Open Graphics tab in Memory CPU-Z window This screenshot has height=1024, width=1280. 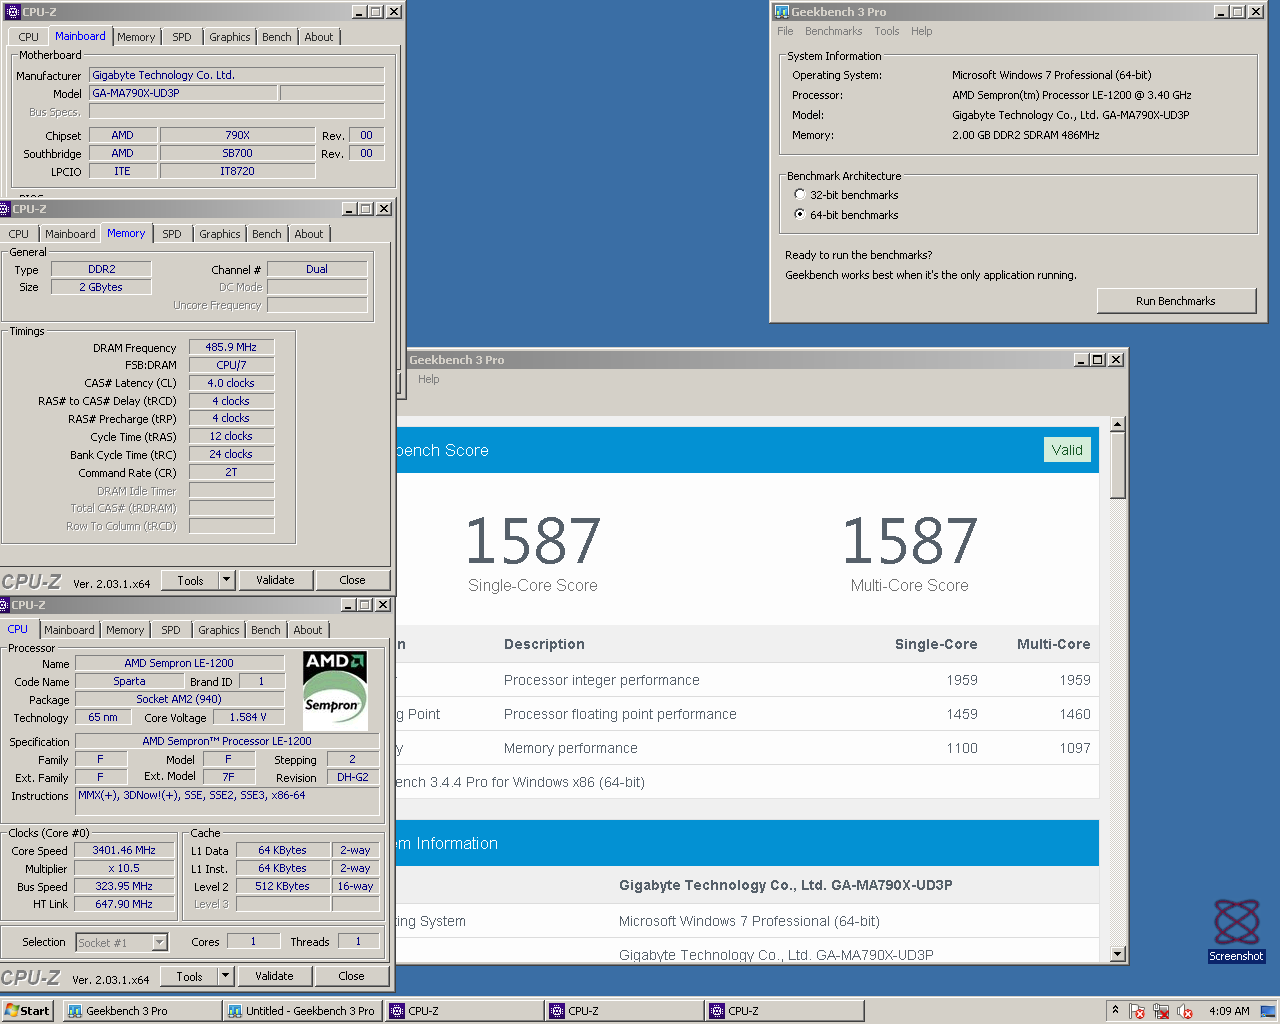click(x=220, y=234)
